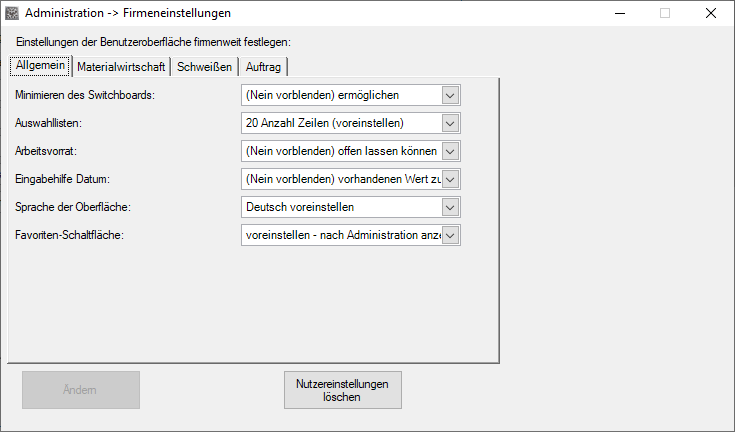Click the '(Nein vorblenden) ermöglichen' field
Screen dimensions: 735x432
point(340,95)
